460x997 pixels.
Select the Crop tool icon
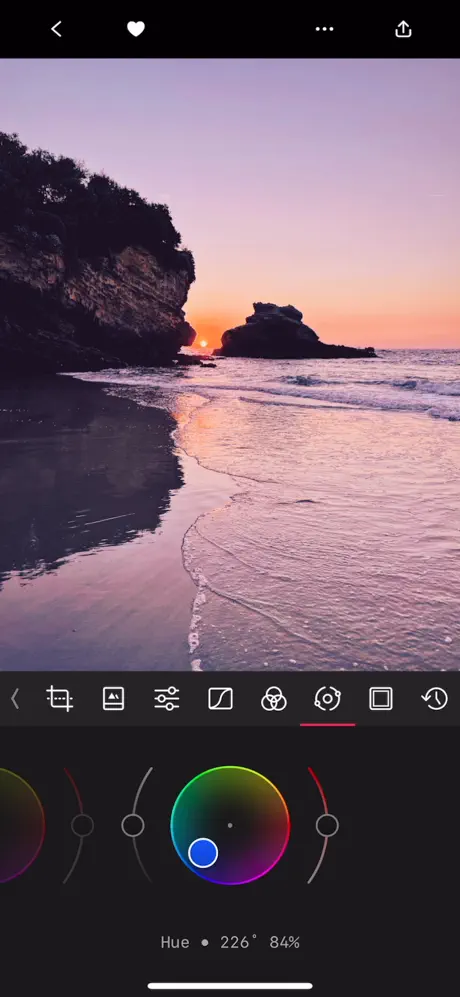[60, 699]
